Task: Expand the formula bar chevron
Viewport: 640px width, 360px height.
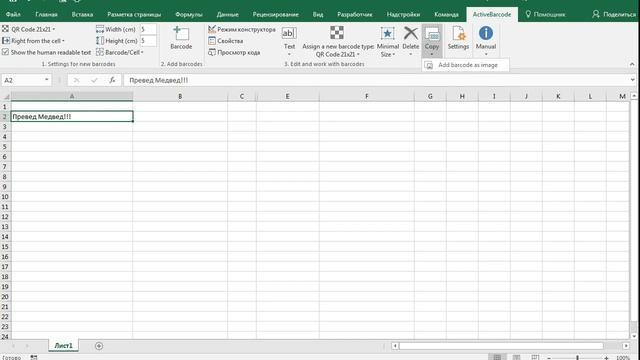Action: (x=632, y=80)
